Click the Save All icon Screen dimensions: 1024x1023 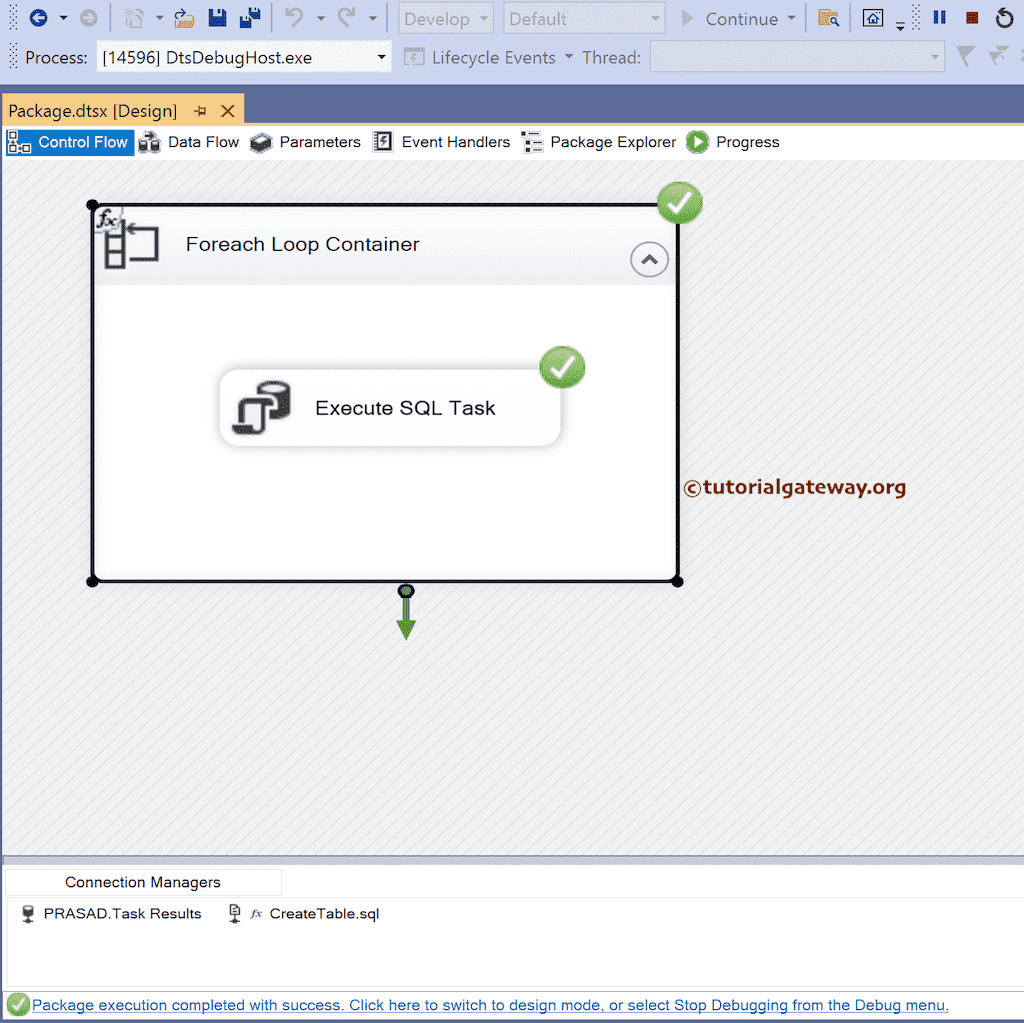[x=249, y=17]
